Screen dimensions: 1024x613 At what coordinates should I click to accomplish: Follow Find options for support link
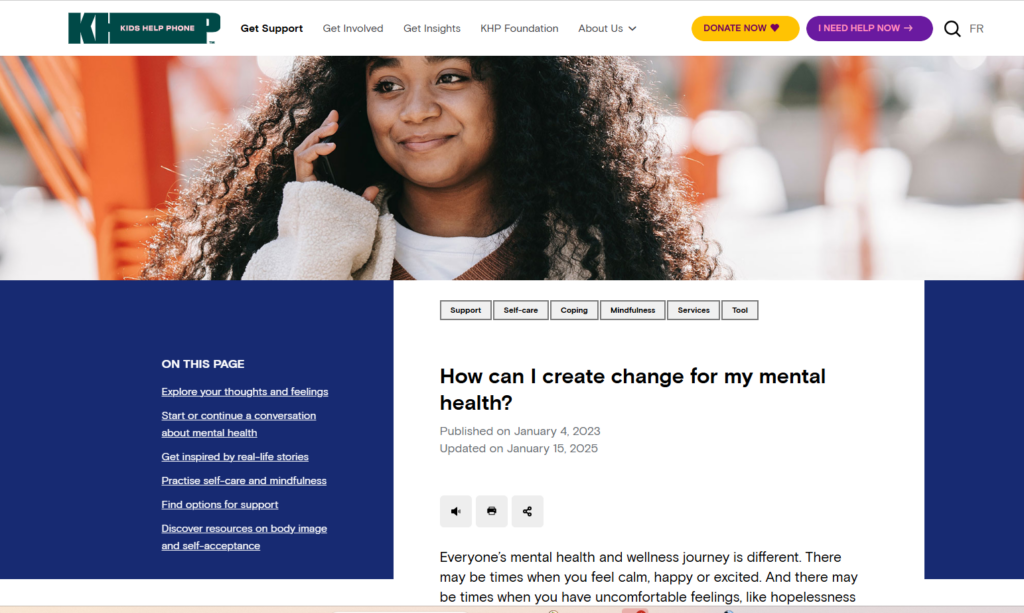click(x=220, y=505)
